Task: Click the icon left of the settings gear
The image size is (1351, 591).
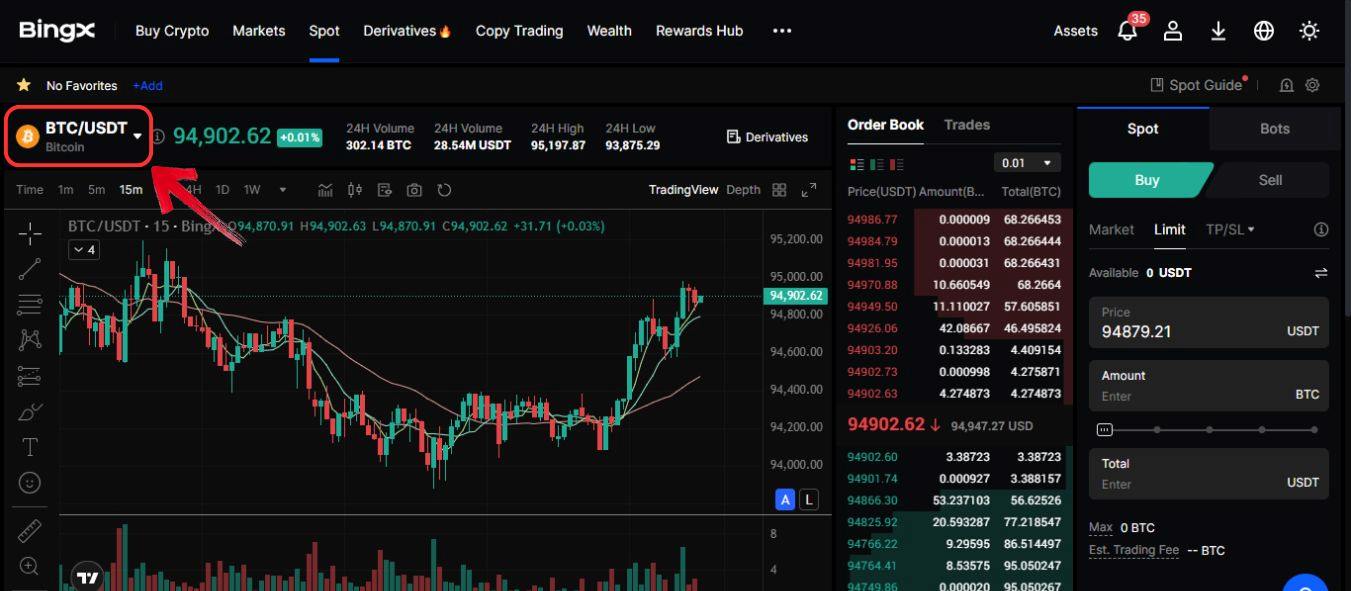Action: [1286, 85]
